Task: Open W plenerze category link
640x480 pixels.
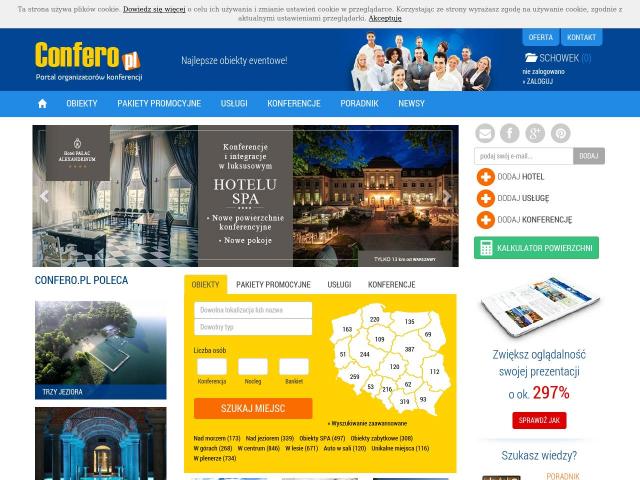Action: tap(215, 458)
